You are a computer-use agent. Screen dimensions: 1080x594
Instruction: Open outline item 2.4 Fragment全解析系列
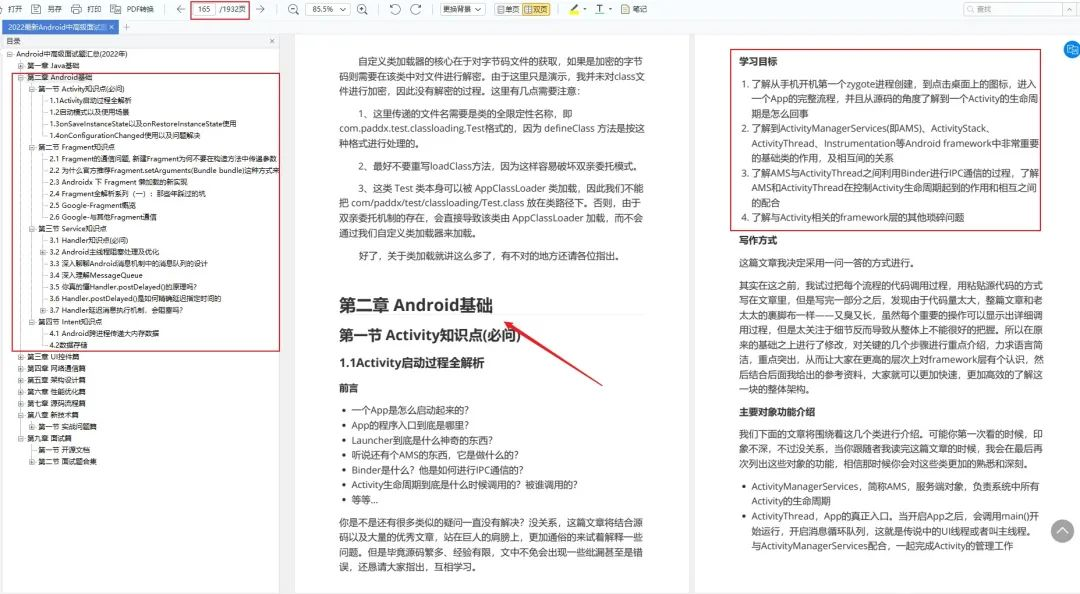coord(127,194)
